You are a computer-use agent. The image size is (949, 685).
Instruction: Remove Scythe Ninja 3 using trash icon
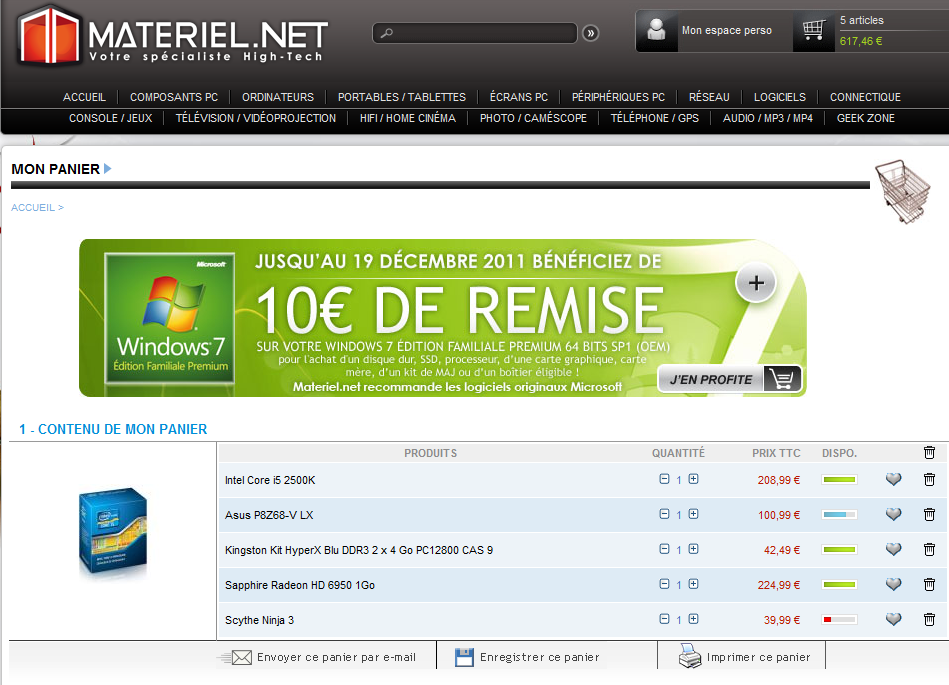[929, 620]
